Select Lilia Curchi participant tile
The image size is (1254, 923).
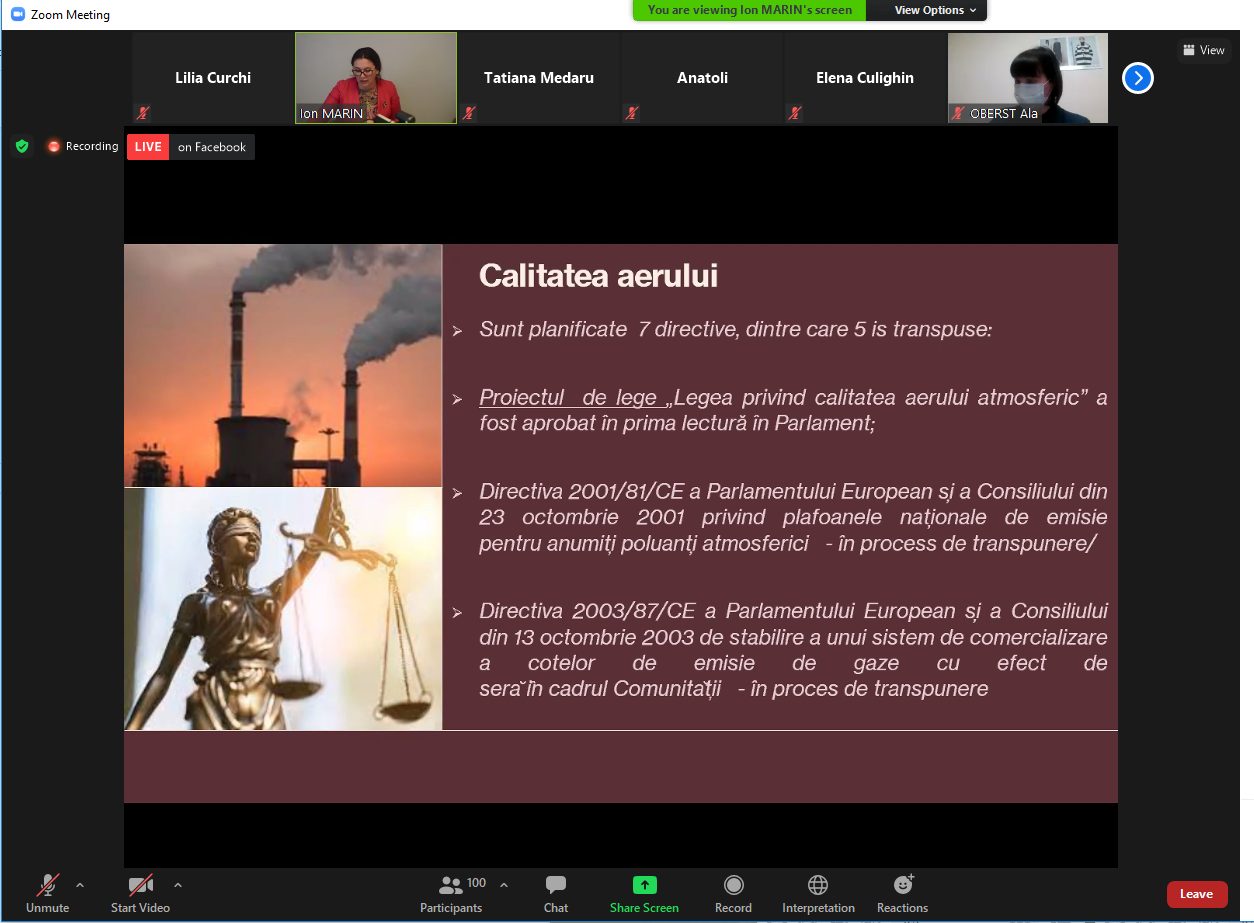click(212, 78)
